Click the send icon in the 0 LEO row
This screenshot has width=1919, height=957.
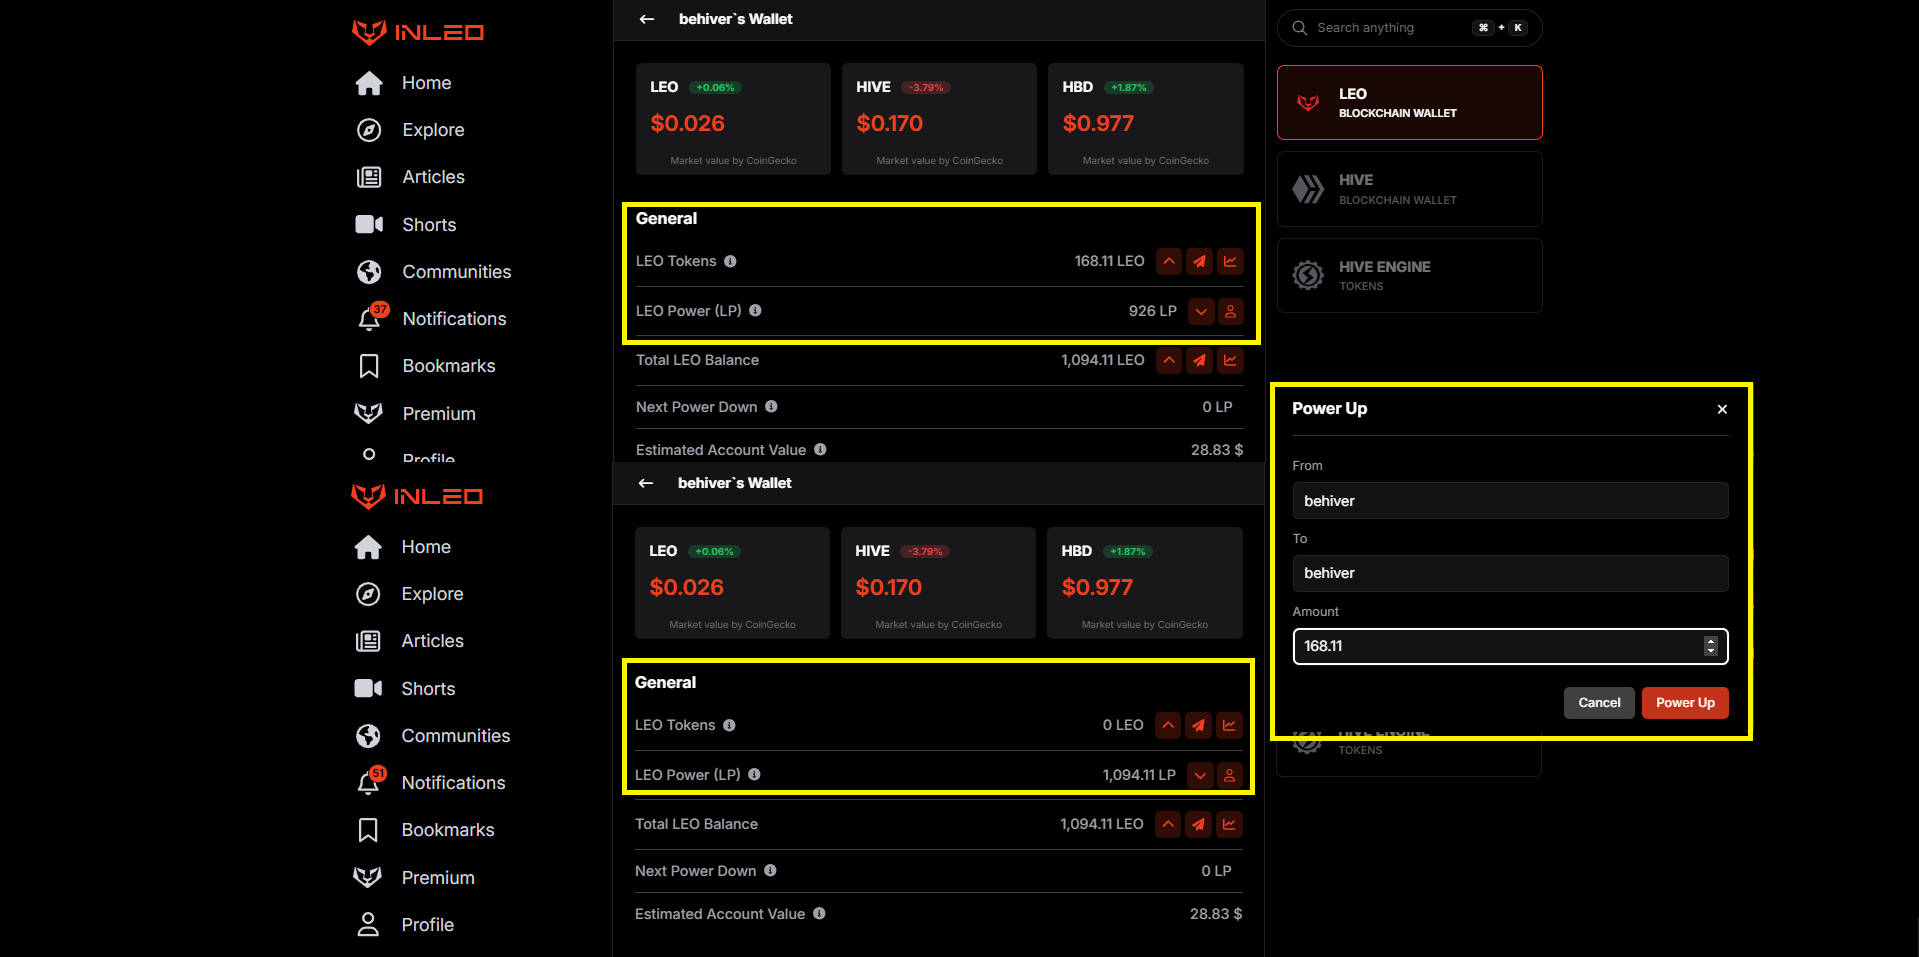(x=1198, y=726)
